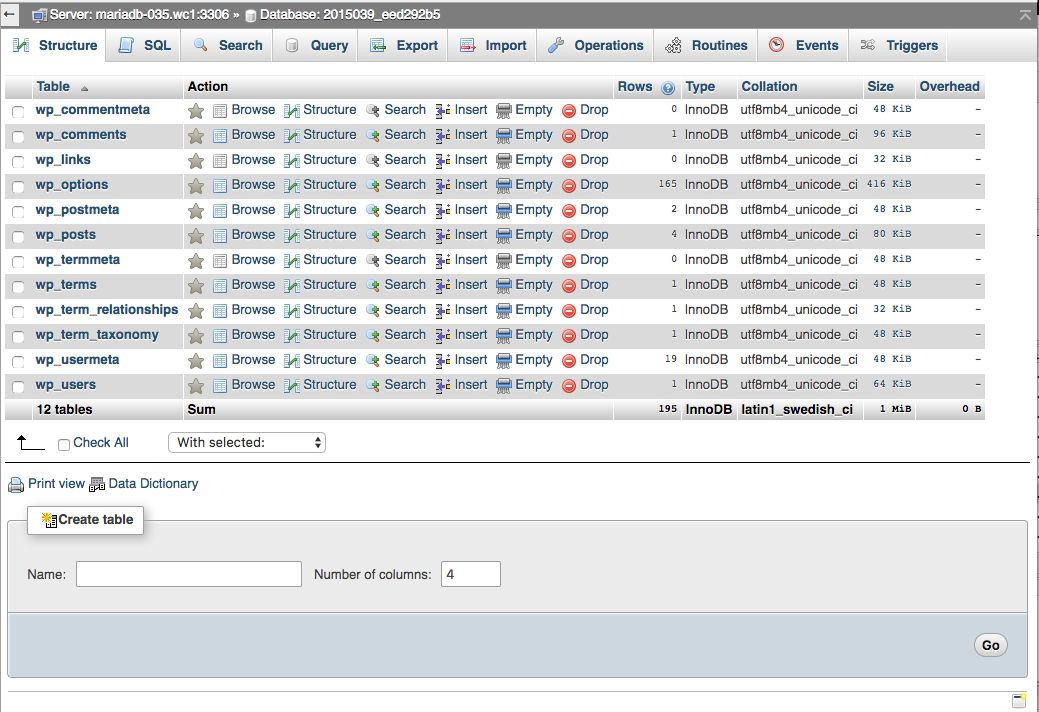Click the Rows help question mark icon

tap(668, 88)
